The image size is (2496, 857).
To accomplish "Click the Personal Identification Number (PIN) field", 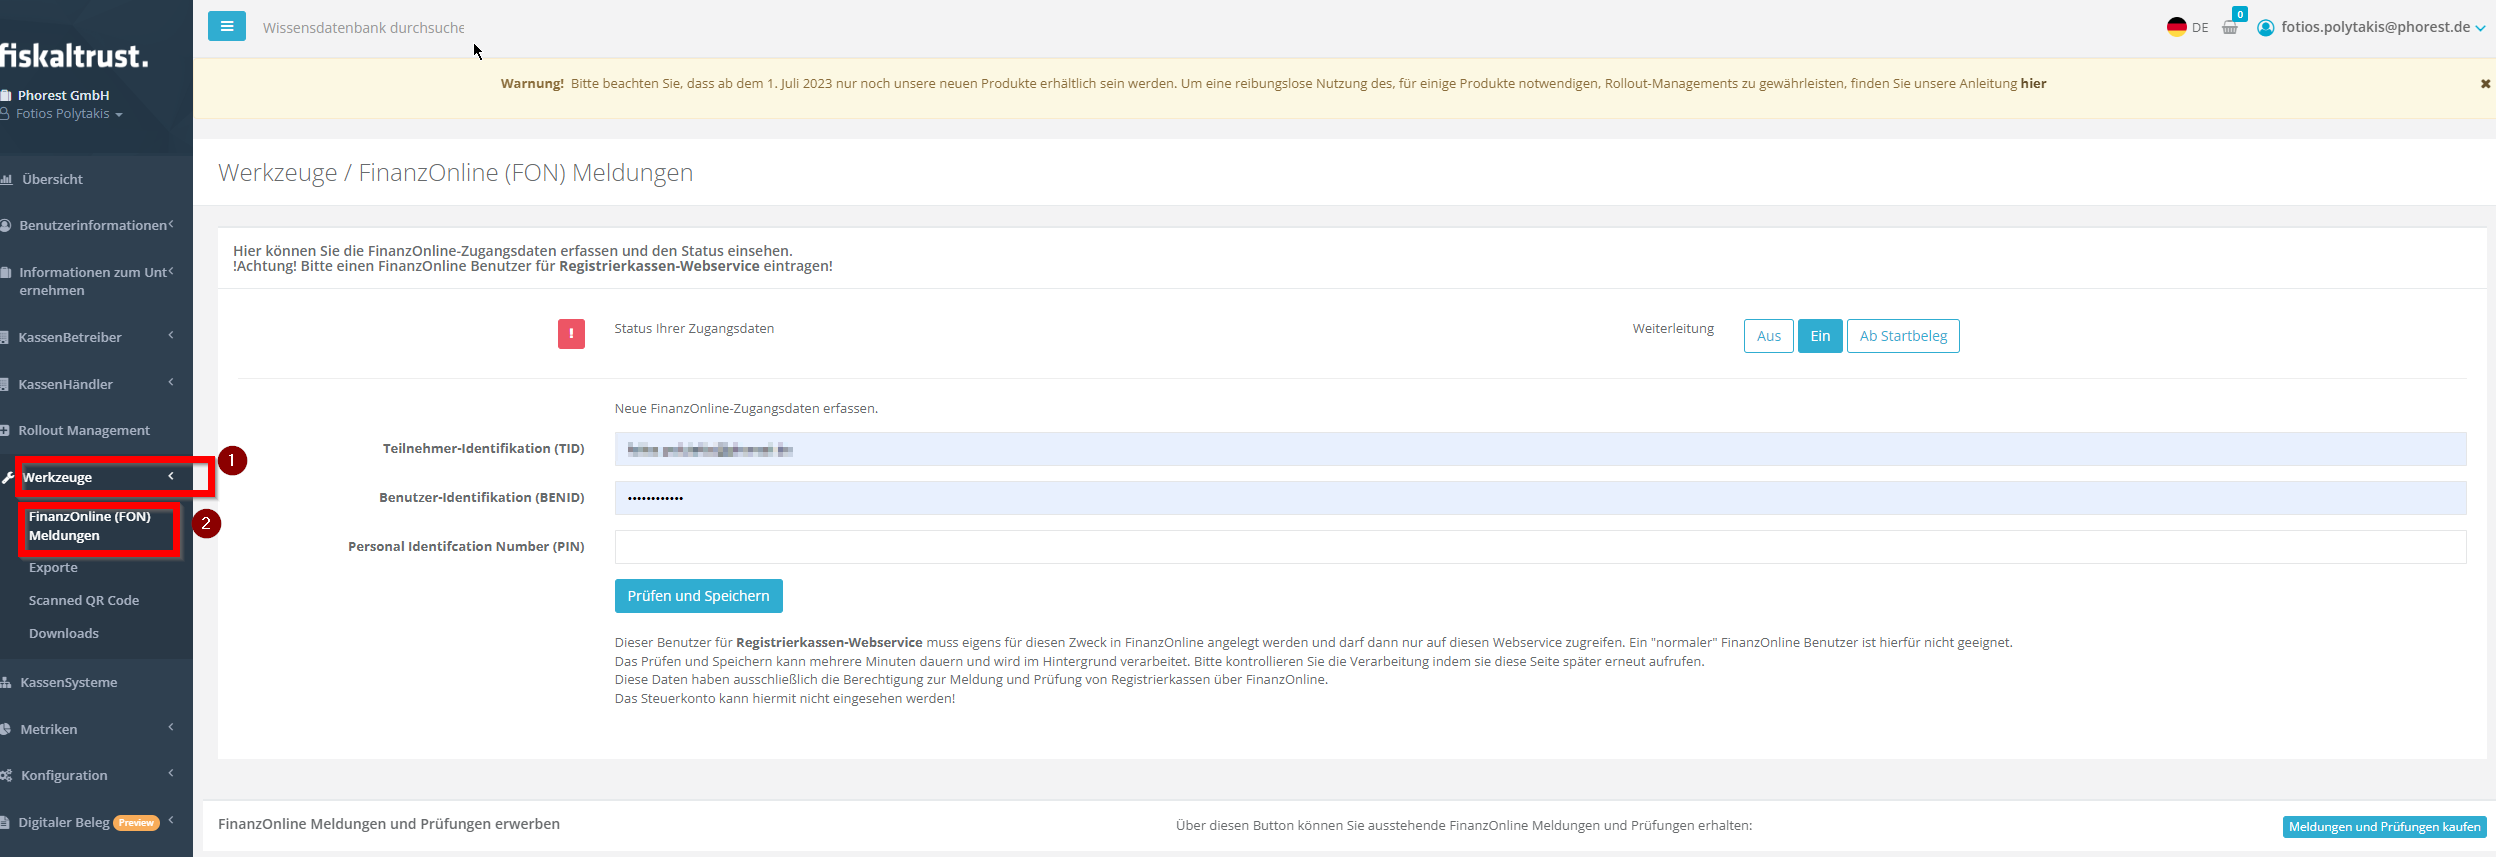I will (x=1540, y=547).
